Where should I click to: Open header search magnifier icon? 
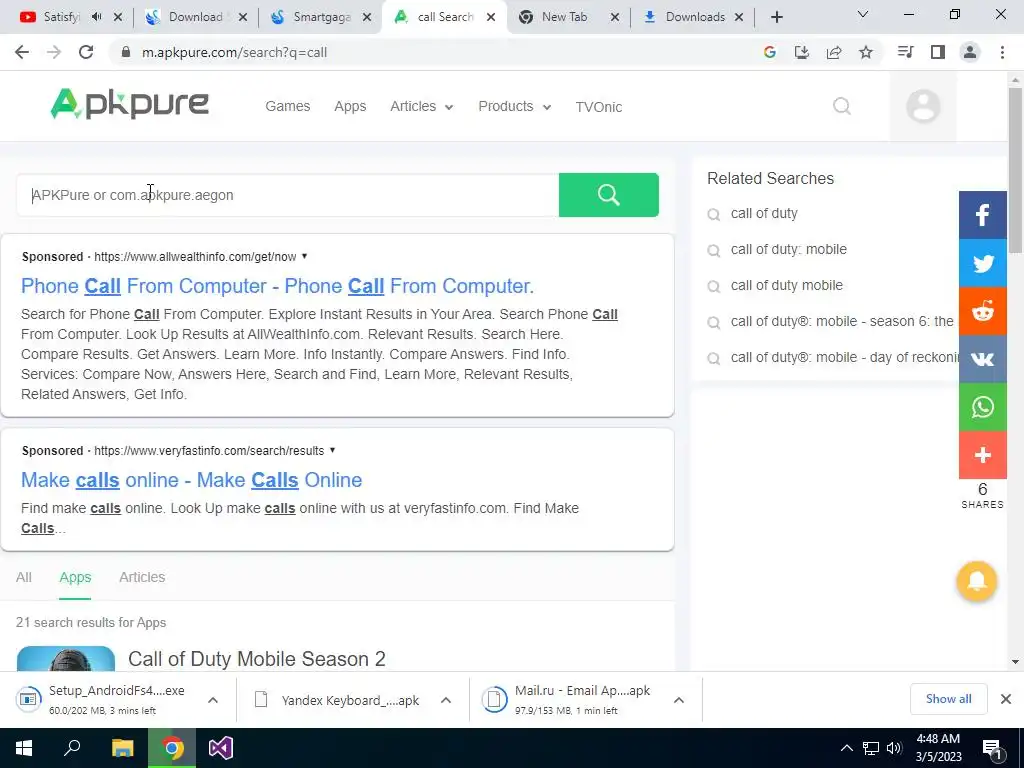[842, 106]
